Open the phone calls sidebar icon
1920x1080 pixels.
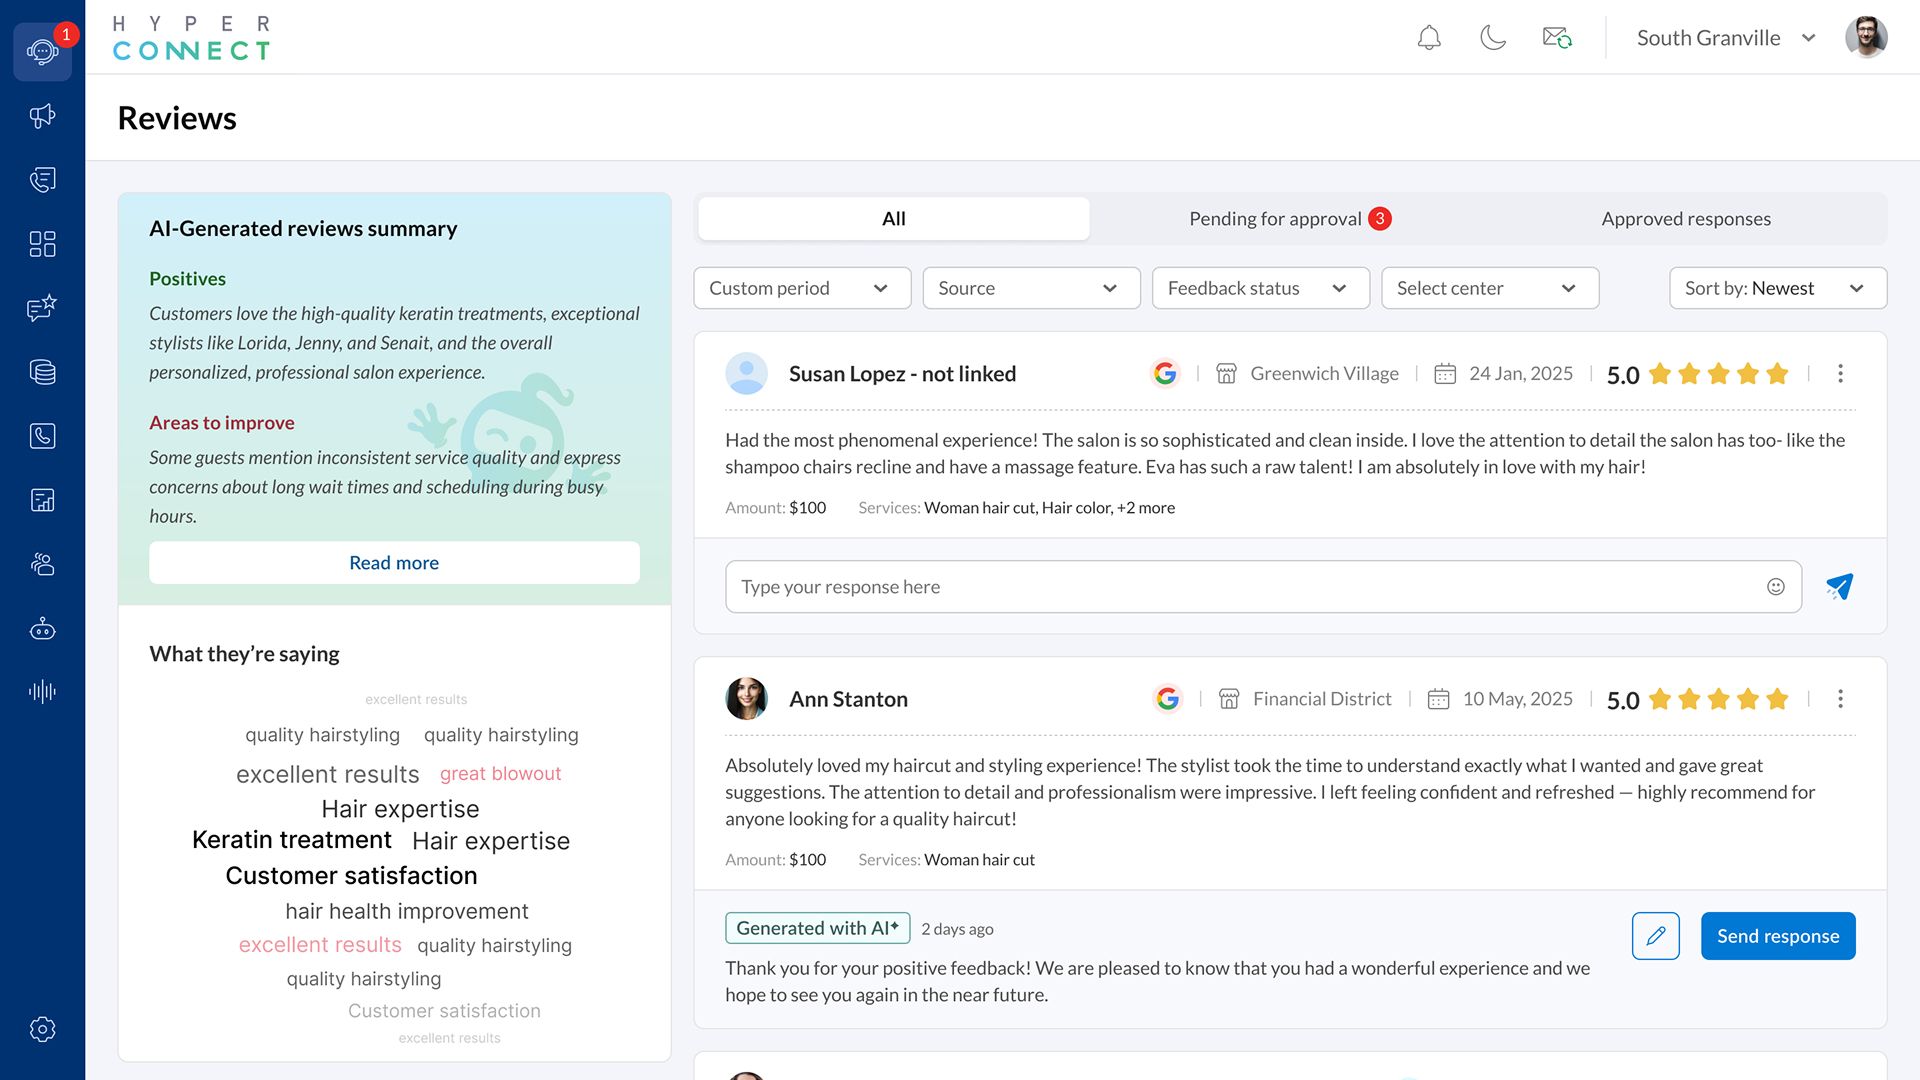[x=42, y=436]
